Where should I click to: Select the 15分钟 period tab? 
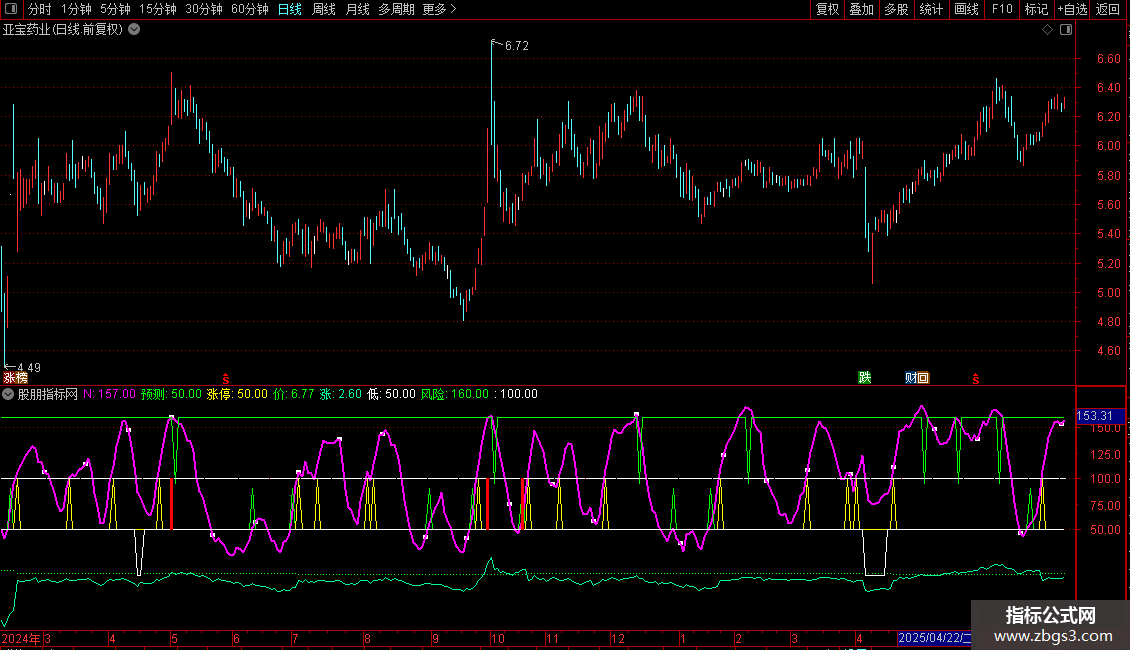pyautogui.click(x=158, y=9)
